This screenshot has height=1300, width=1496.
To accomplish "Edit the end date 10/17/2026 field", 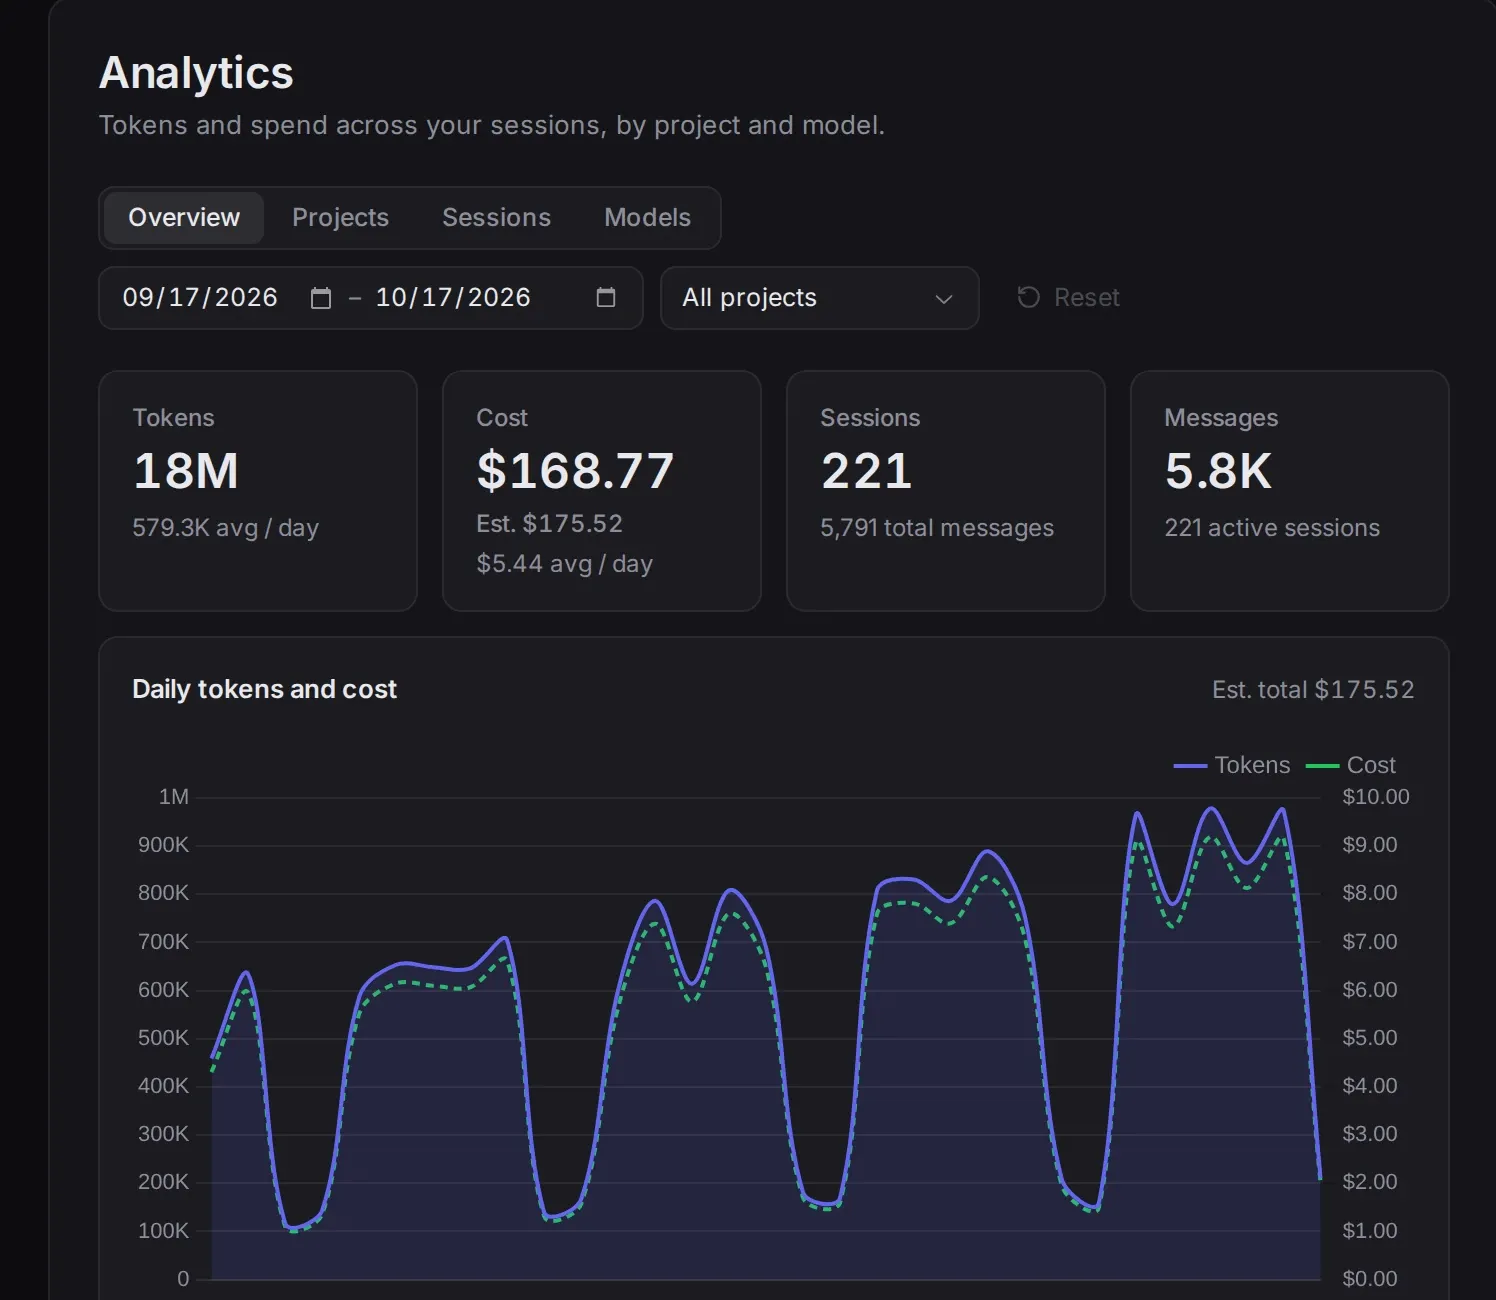I will [x=453, y=298].
